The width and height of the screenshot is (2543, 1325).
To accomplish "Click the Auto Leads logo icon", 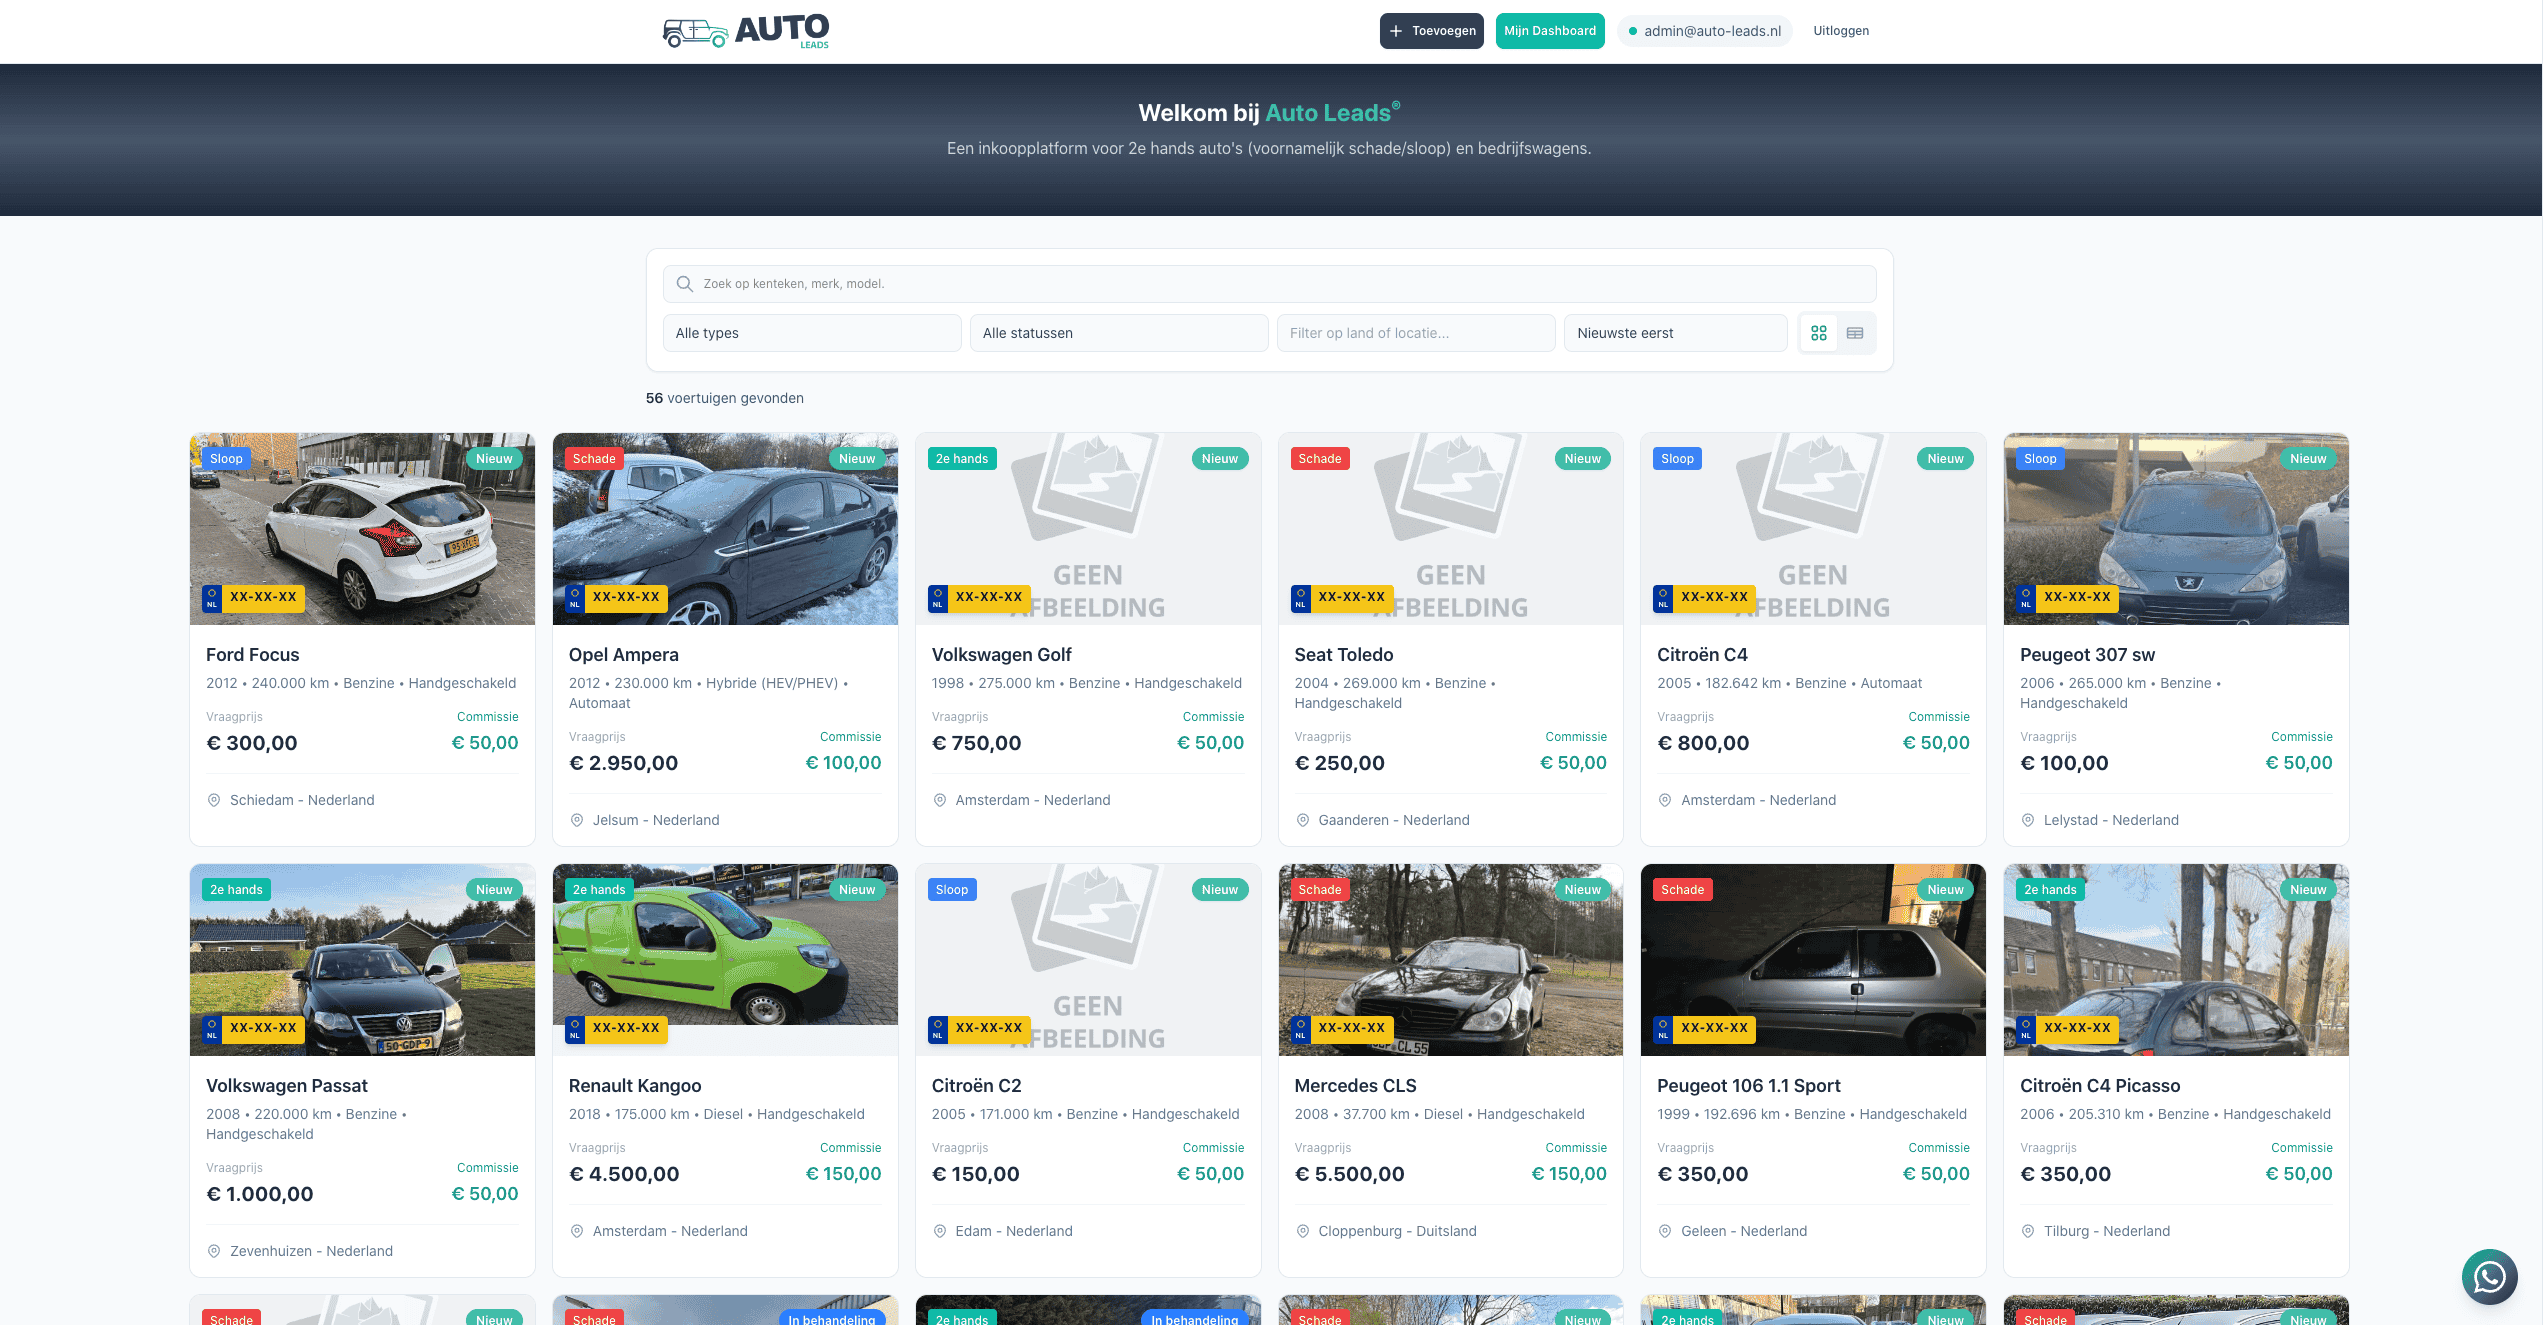I will pos(694,31).
